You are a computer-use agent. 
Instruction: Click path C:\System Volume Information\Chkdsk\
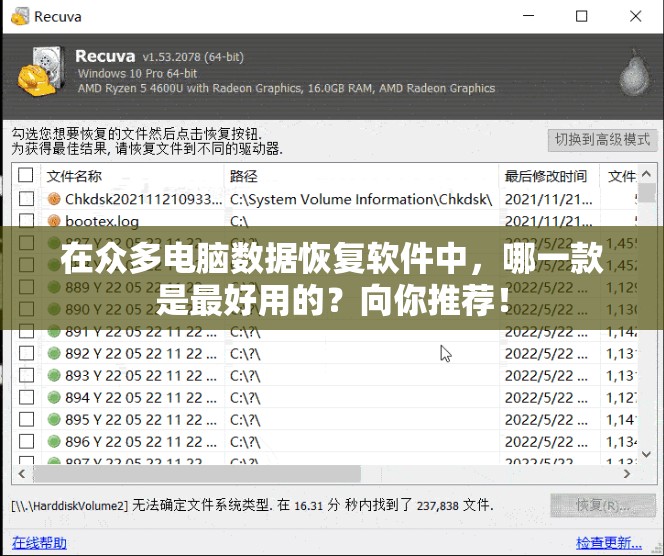coord(361,199)
